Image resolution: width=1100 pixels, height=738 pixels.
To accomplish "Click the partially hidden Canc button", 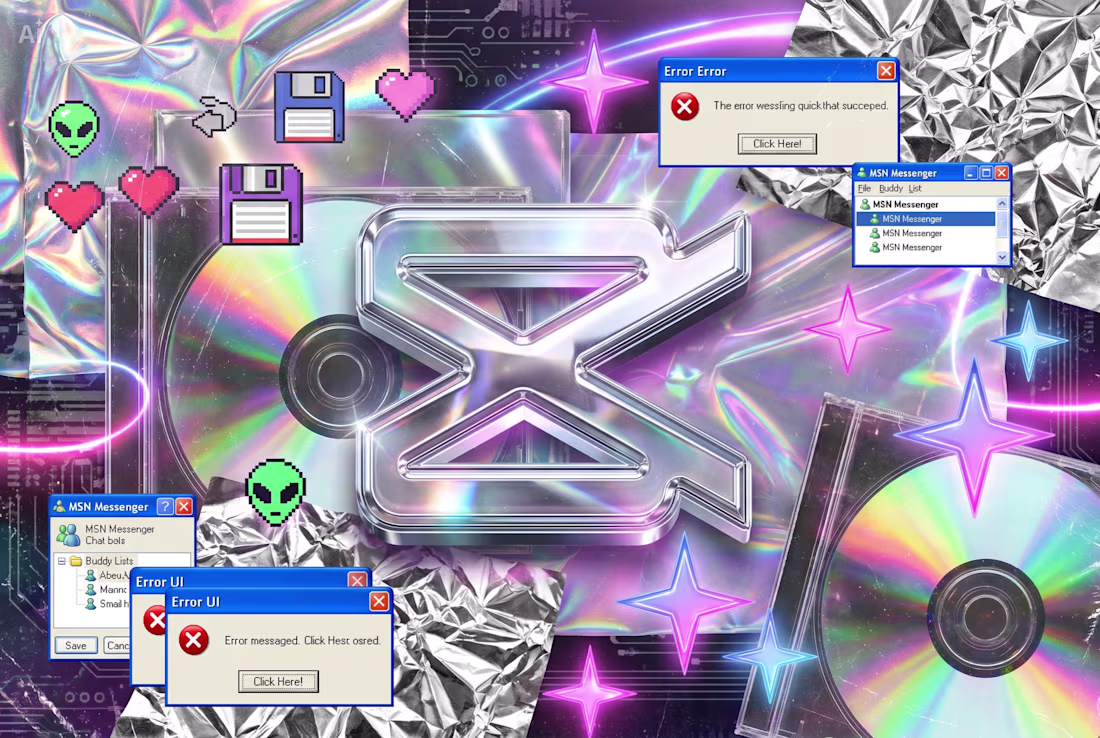I will pyautogui.click(x=116, y=645).
